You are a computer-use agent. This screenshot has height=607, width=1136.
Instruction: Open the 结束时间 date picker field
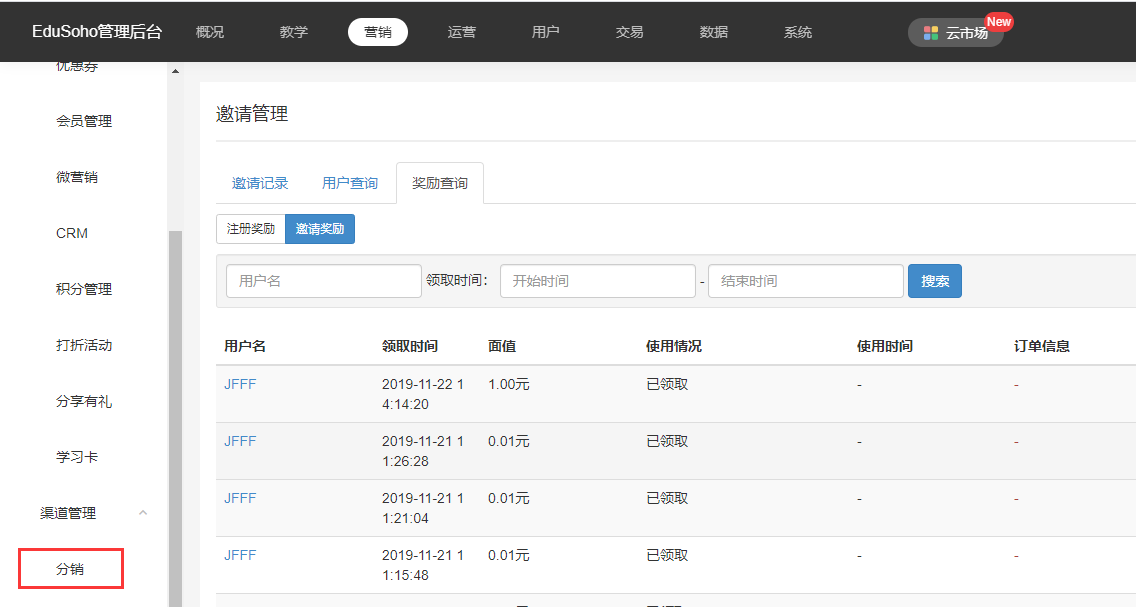(x=806, y=281)
